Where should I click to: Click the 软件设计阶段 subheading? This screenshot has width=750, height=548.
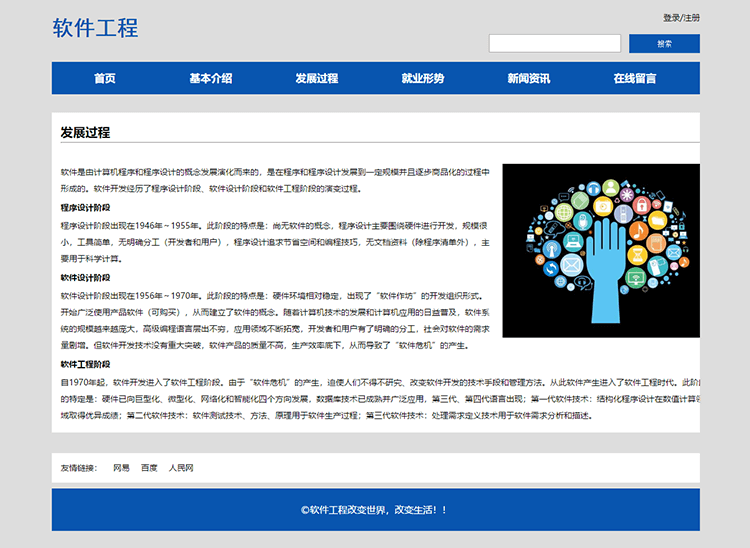[85, 278]
